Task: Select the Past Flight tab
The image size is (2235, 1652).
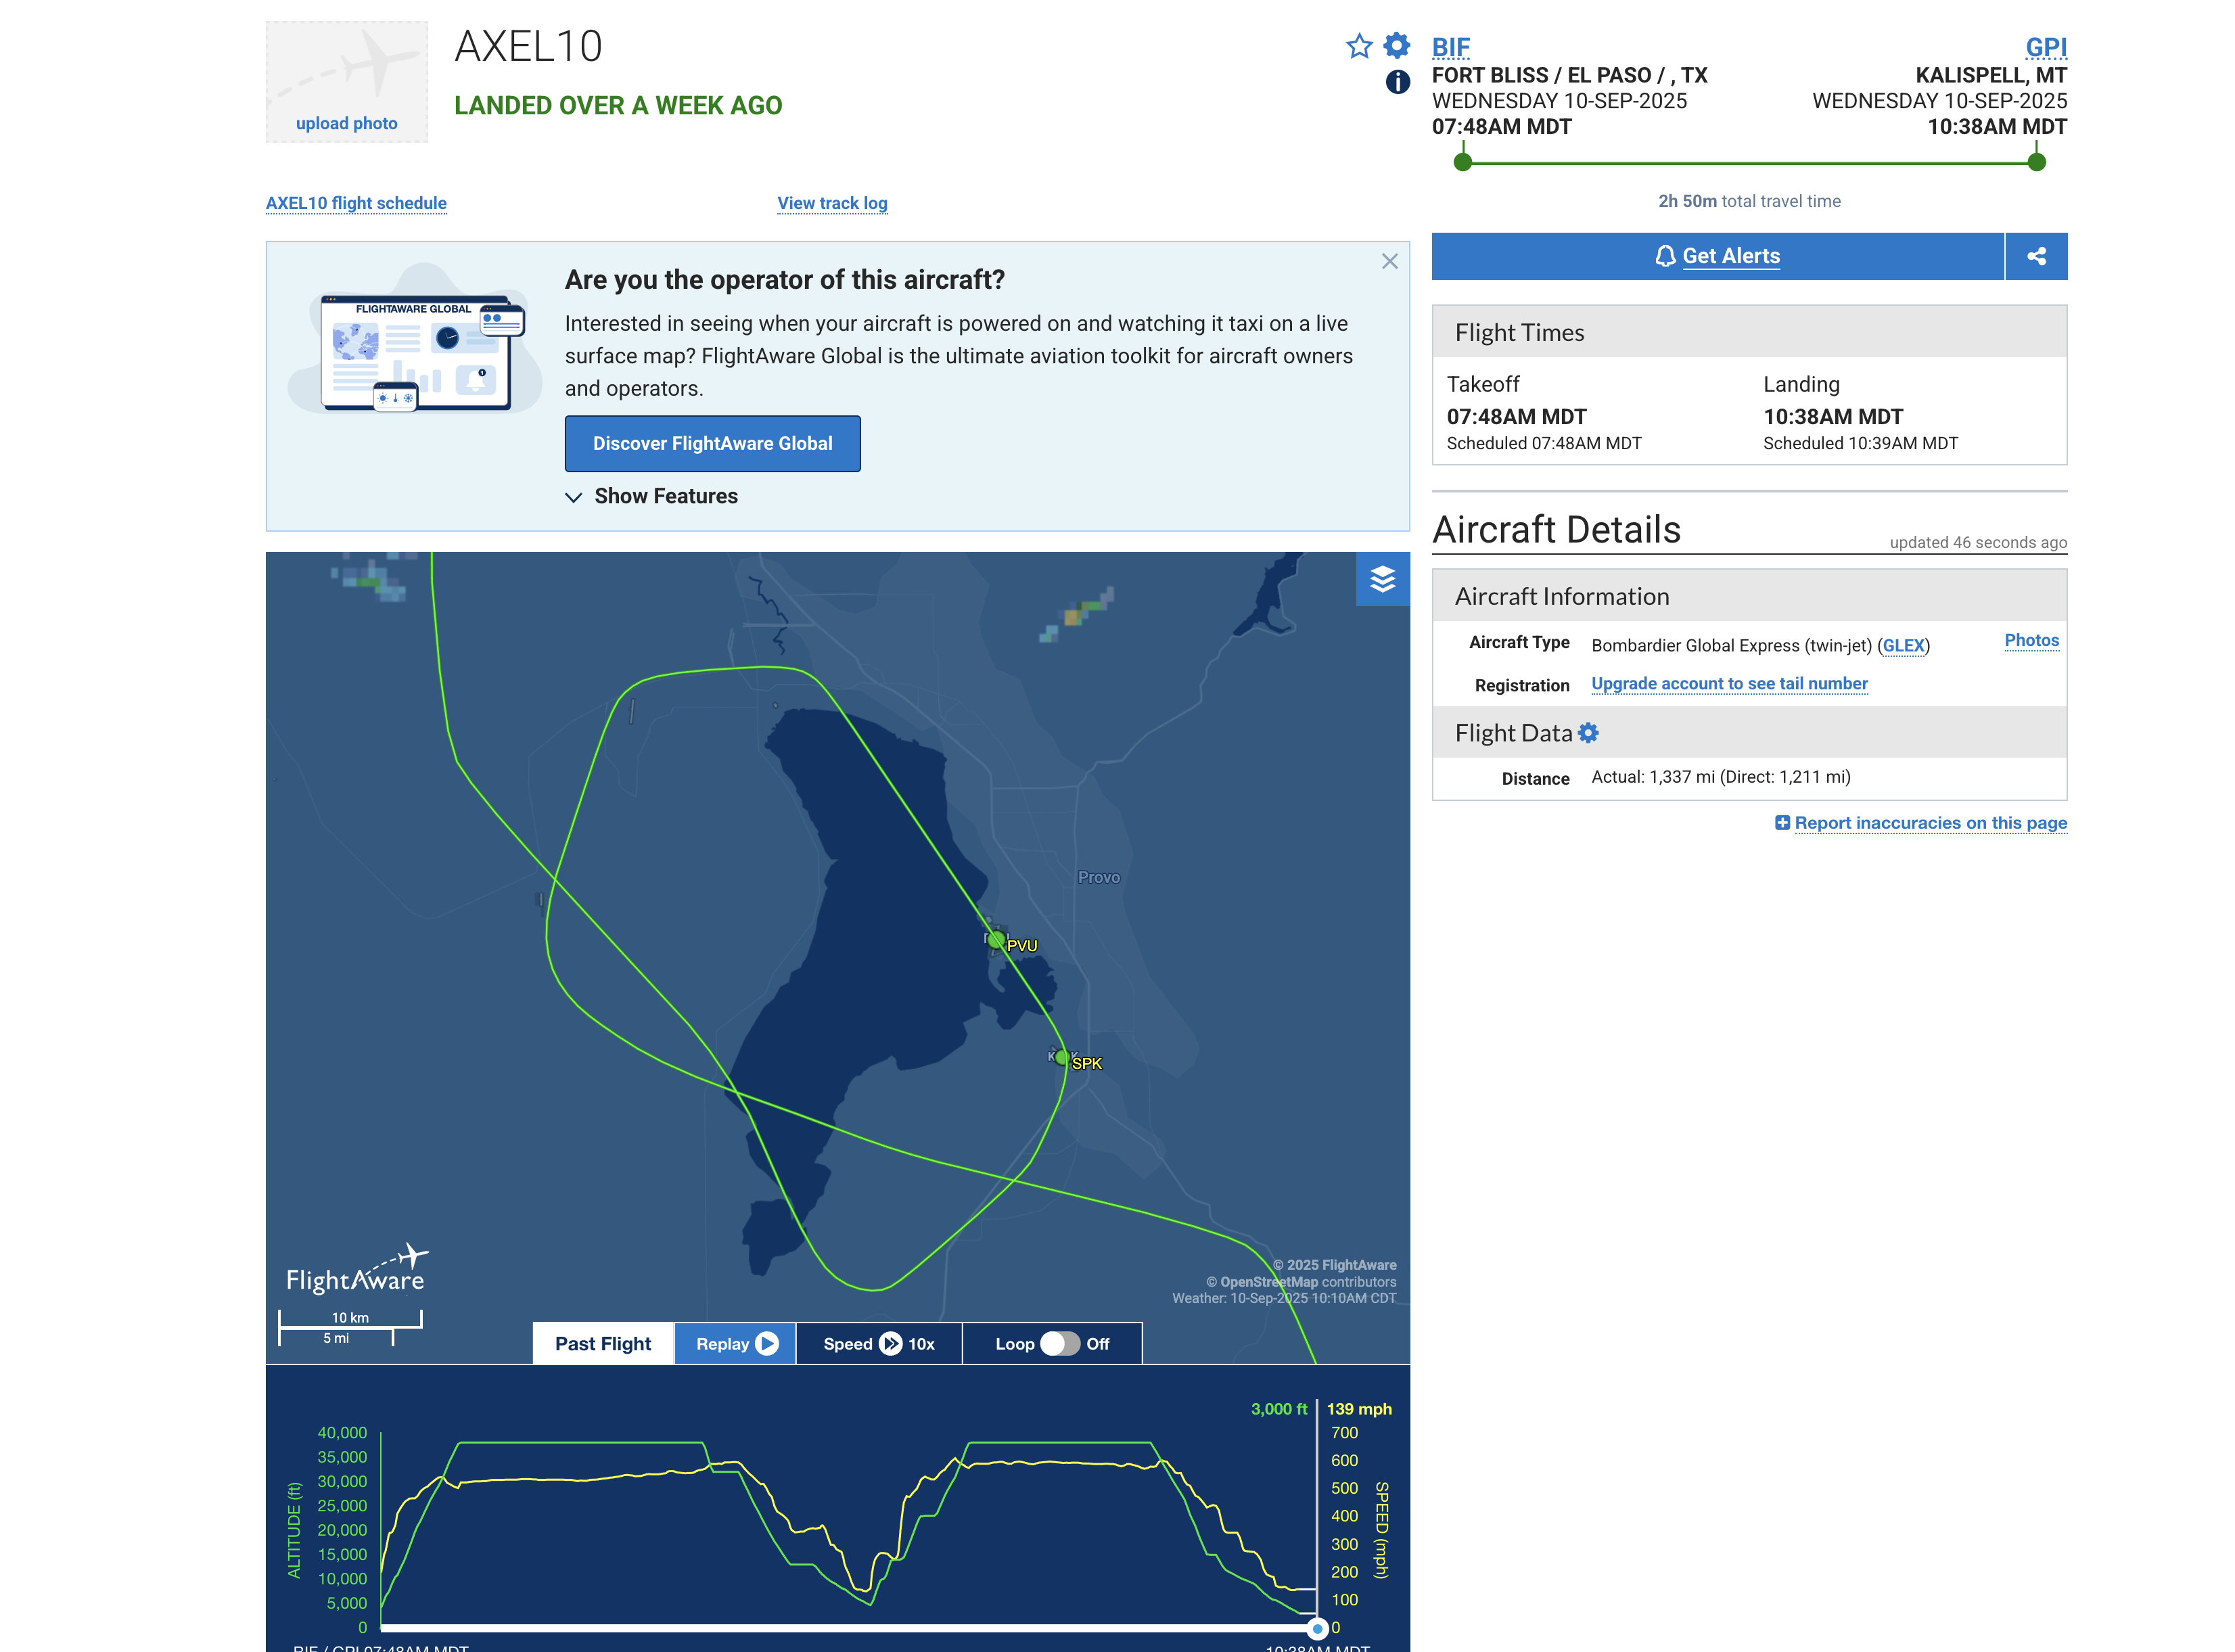Action: 603,1344
